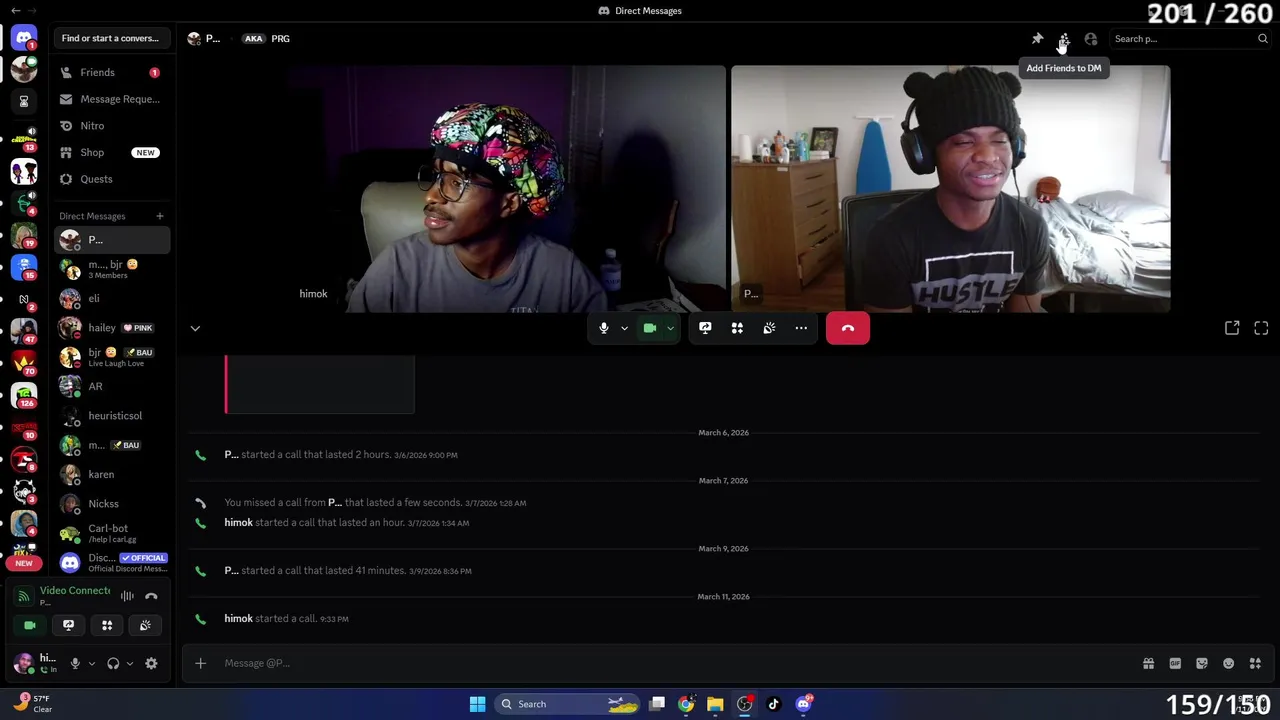Click himok name in 9:33 PM call message
The image size is (1280, 720).
click(x=238, y=619)
